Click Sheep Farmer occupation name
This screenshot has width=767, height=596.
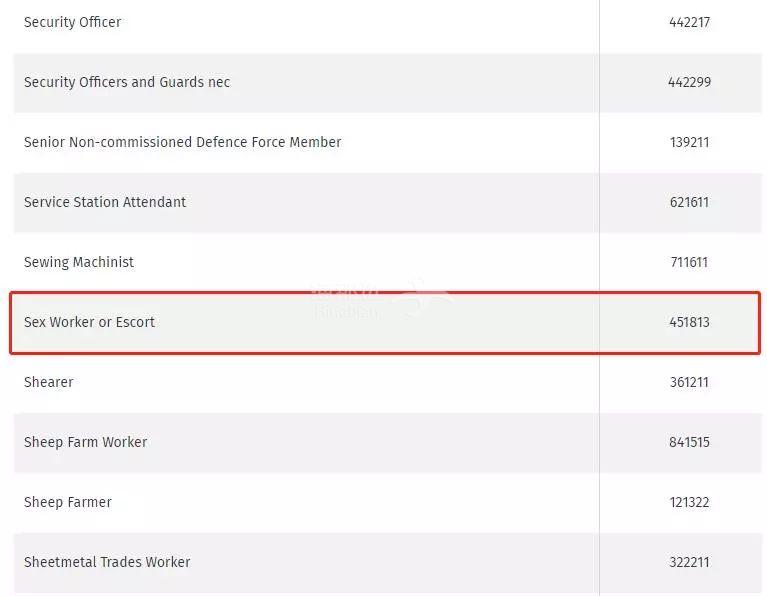68,502
